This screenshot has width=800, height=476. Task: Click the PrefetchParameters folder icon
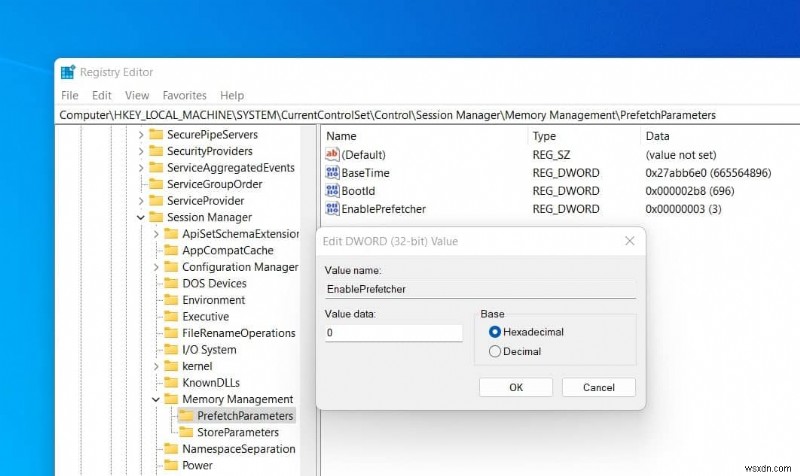(186, 415)
